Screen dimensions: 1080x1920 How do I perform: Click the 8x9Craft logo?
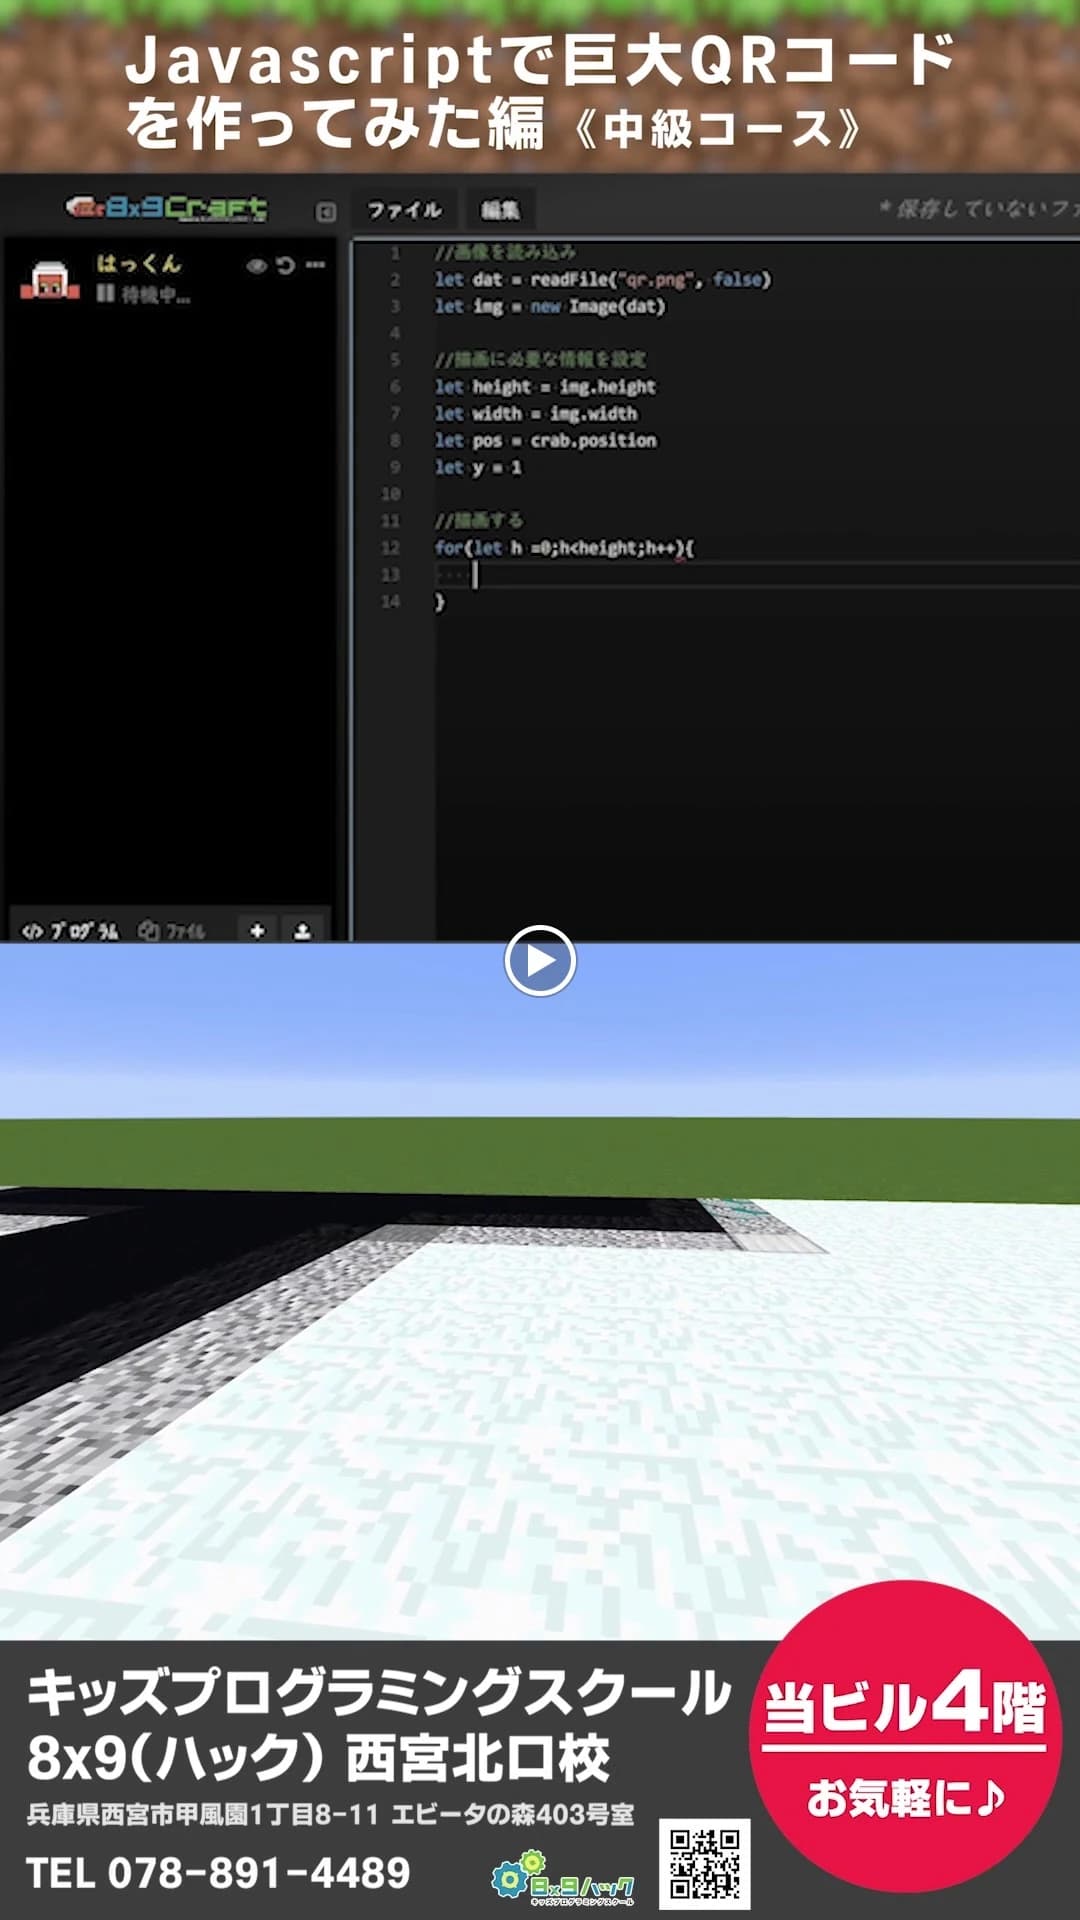pos(167,208)
